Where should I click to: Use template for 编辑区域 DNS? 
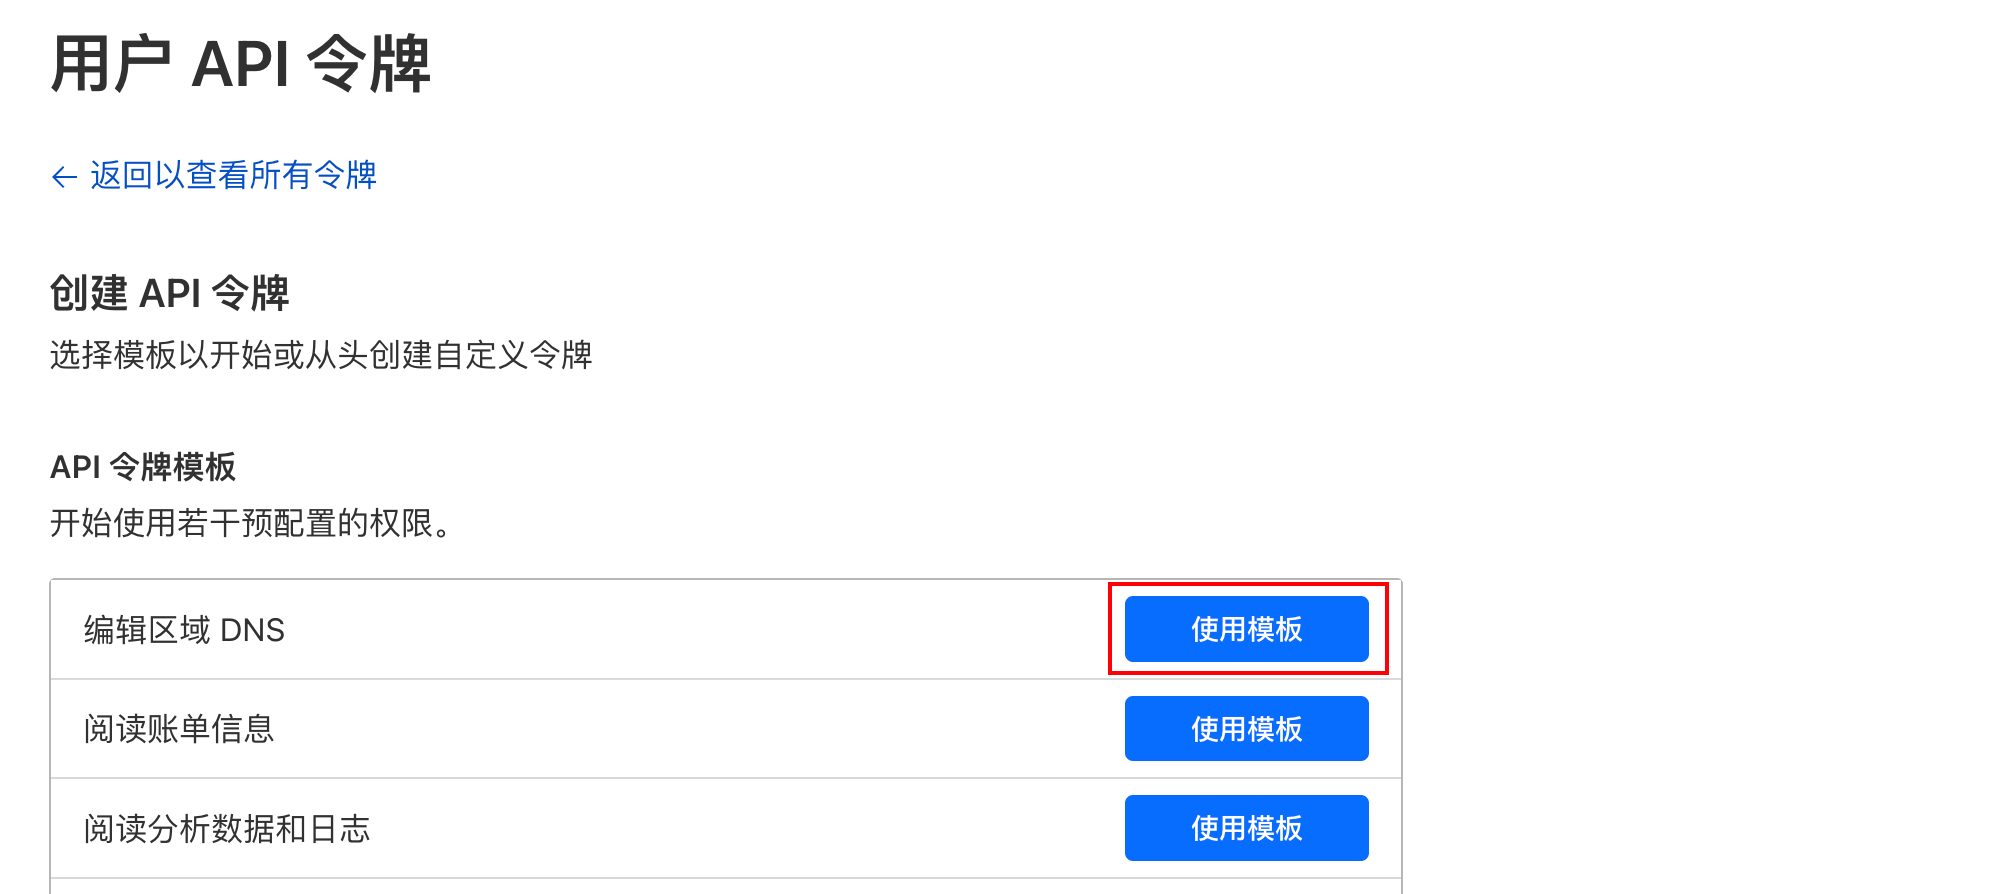tap(1246, 629)
